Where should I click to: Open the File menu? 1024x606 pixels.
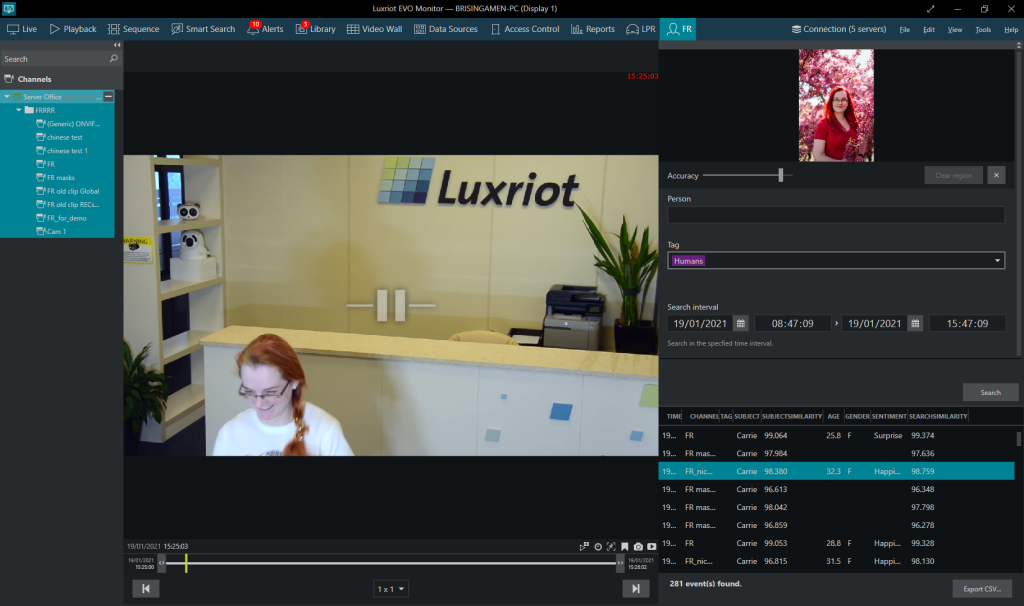904,29
